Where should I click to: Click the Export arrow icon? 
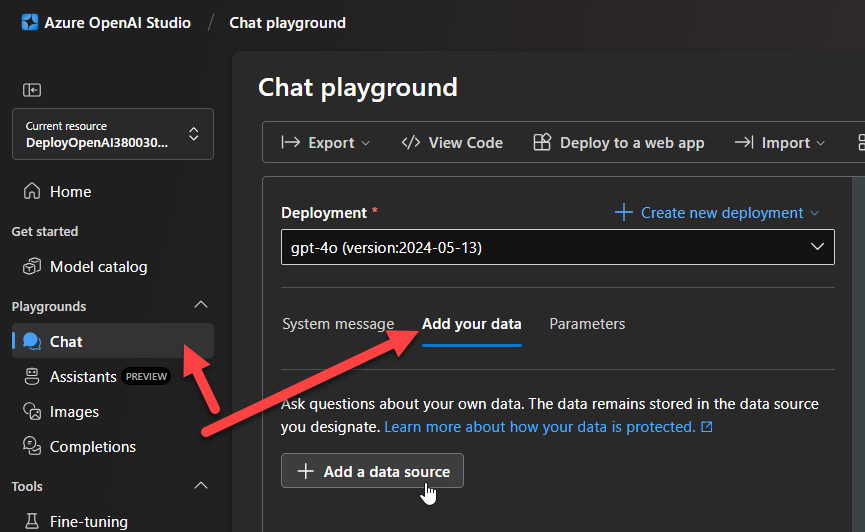pyautogui.click(x=291, y=142)
